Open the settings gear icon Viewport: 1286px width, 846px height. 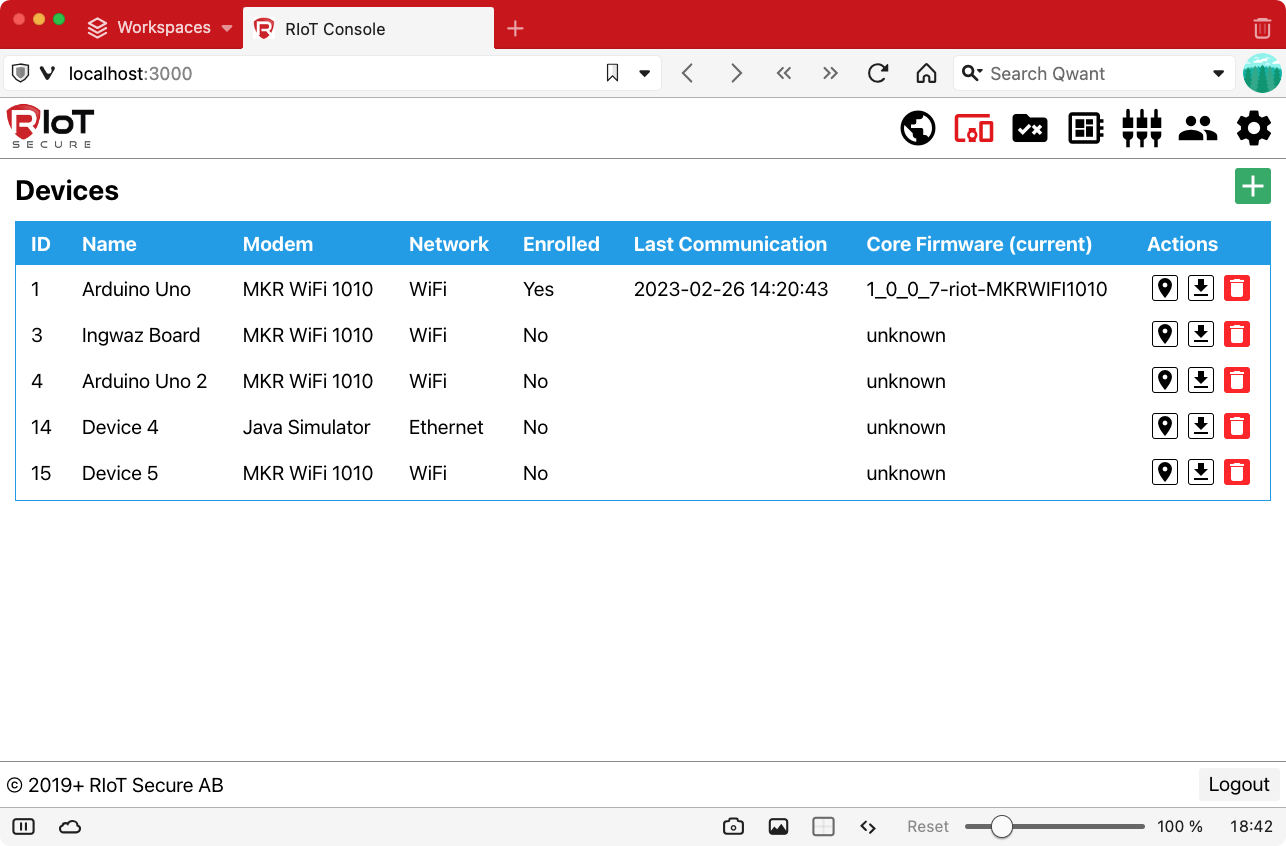pos(1253,128)
